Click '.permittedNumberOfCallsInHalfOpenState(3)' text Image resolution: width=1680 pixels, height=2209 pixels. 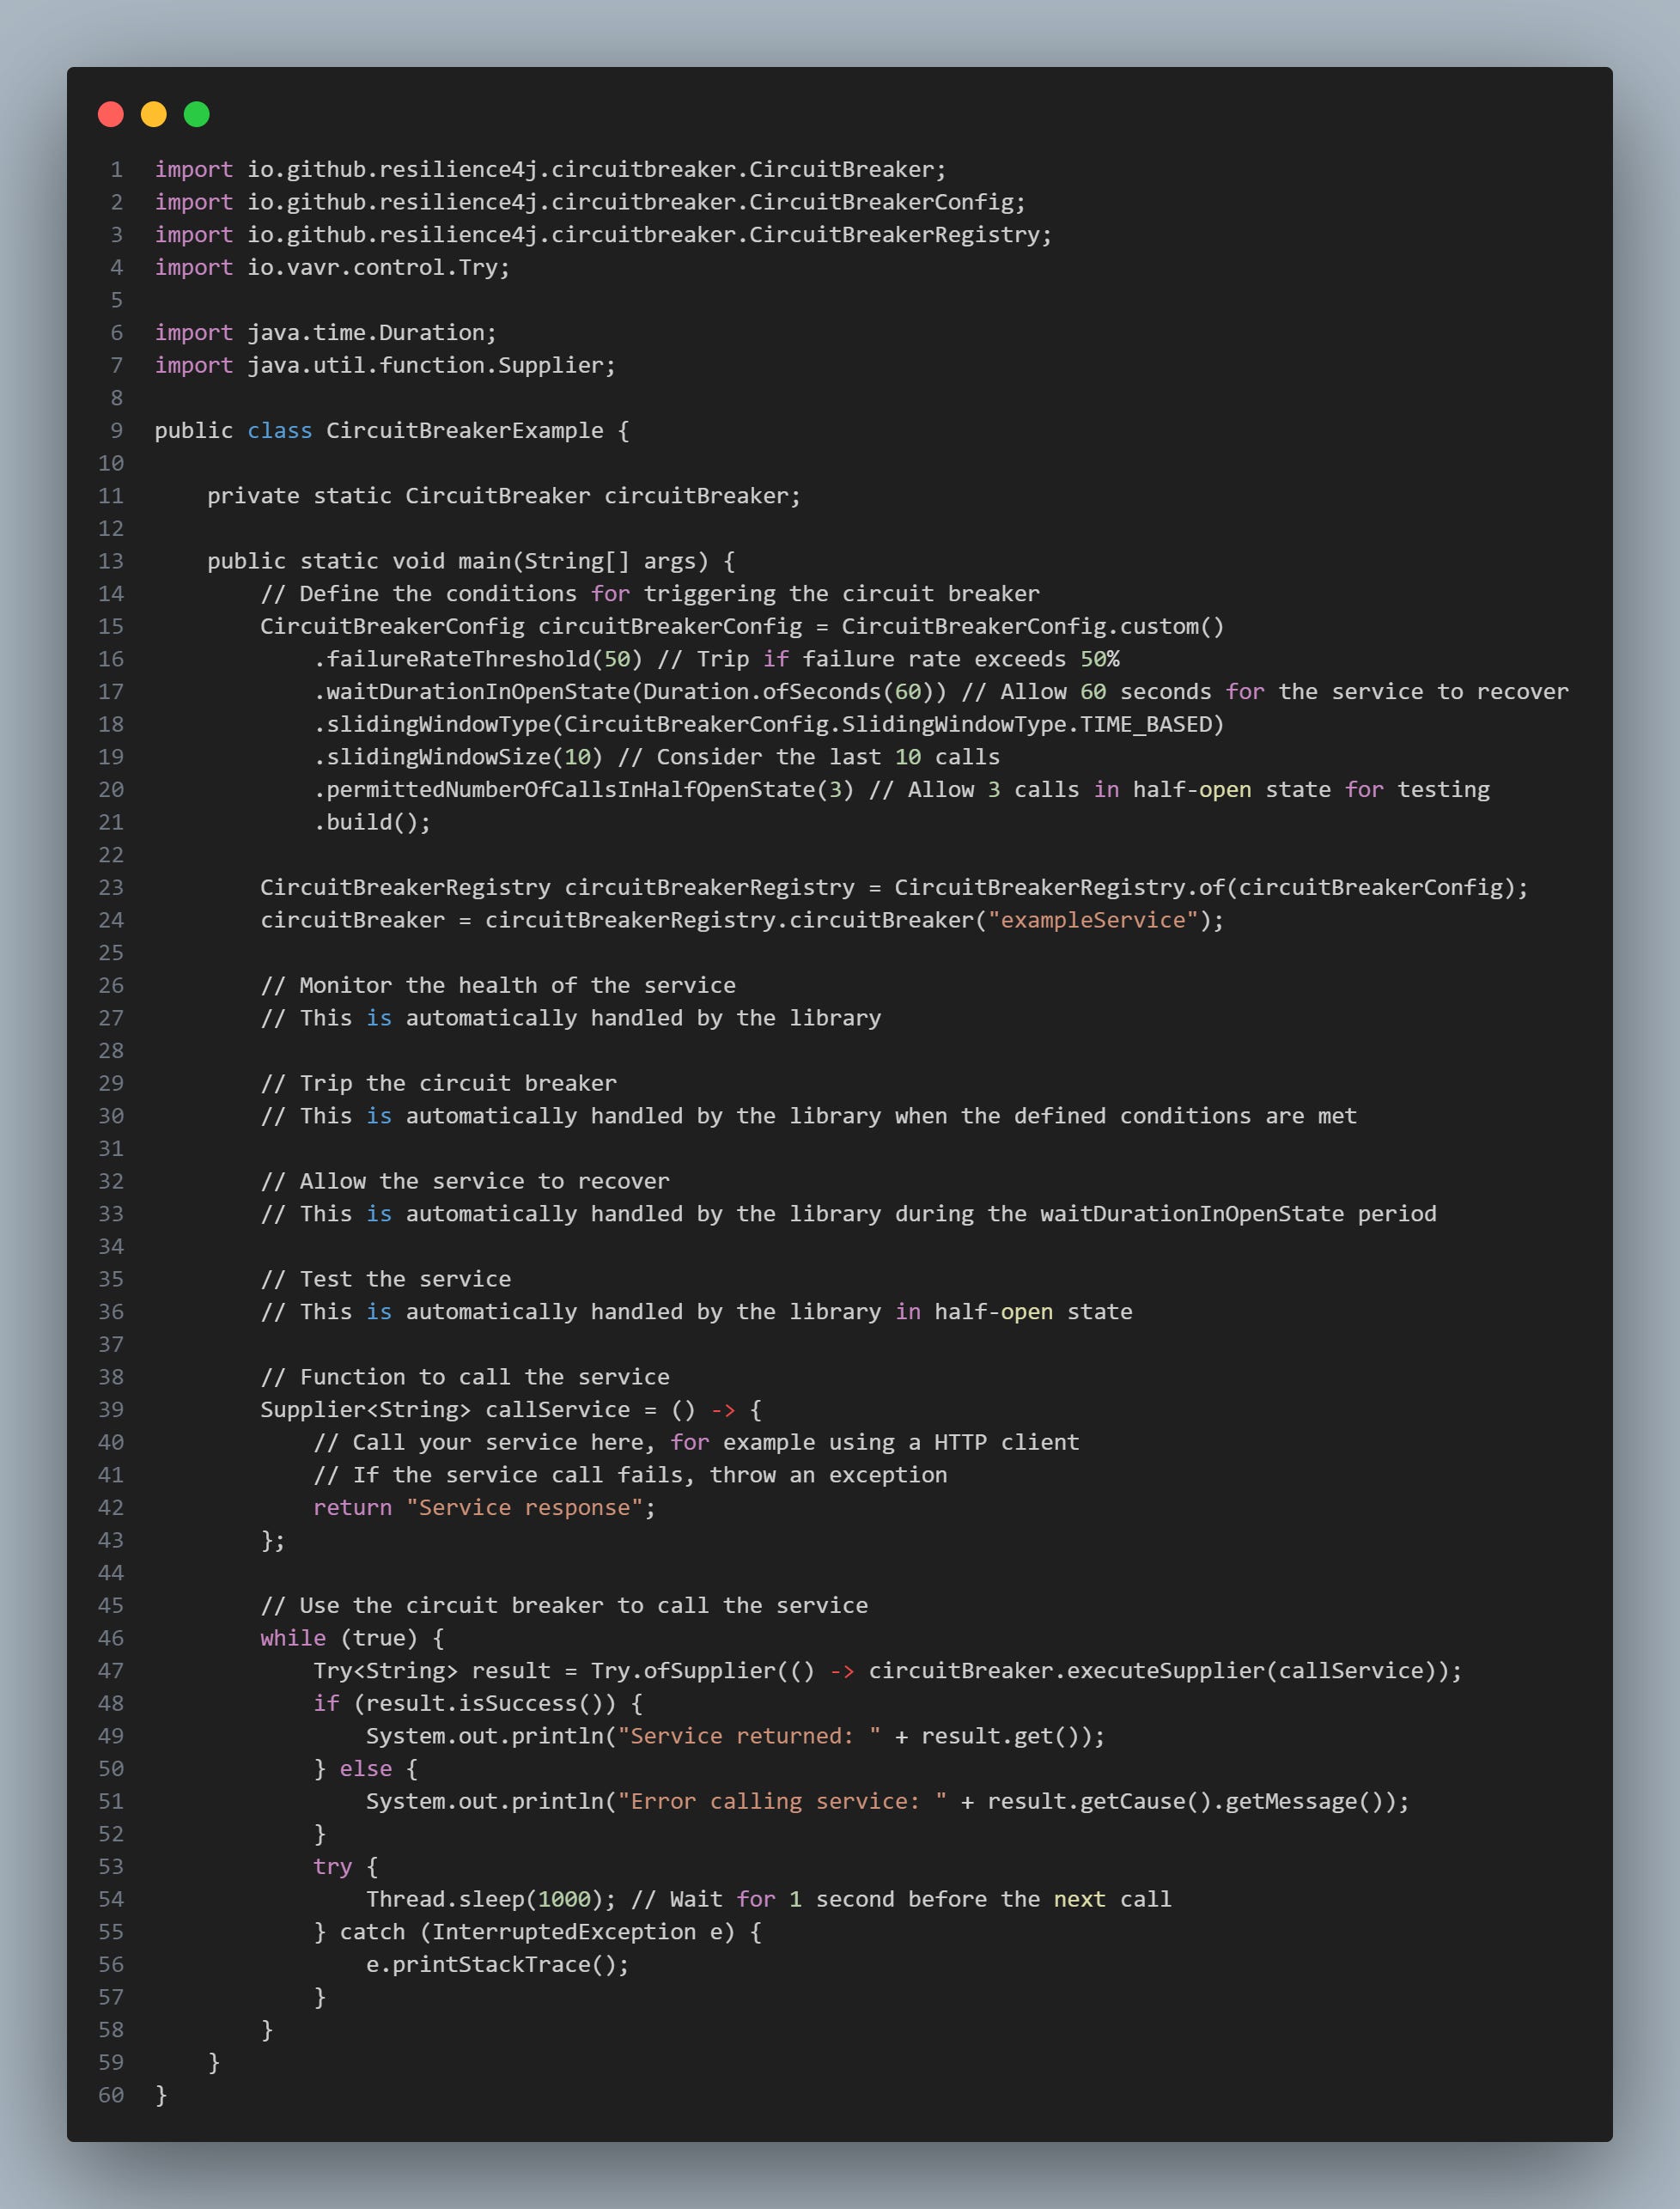click(584, 790)
